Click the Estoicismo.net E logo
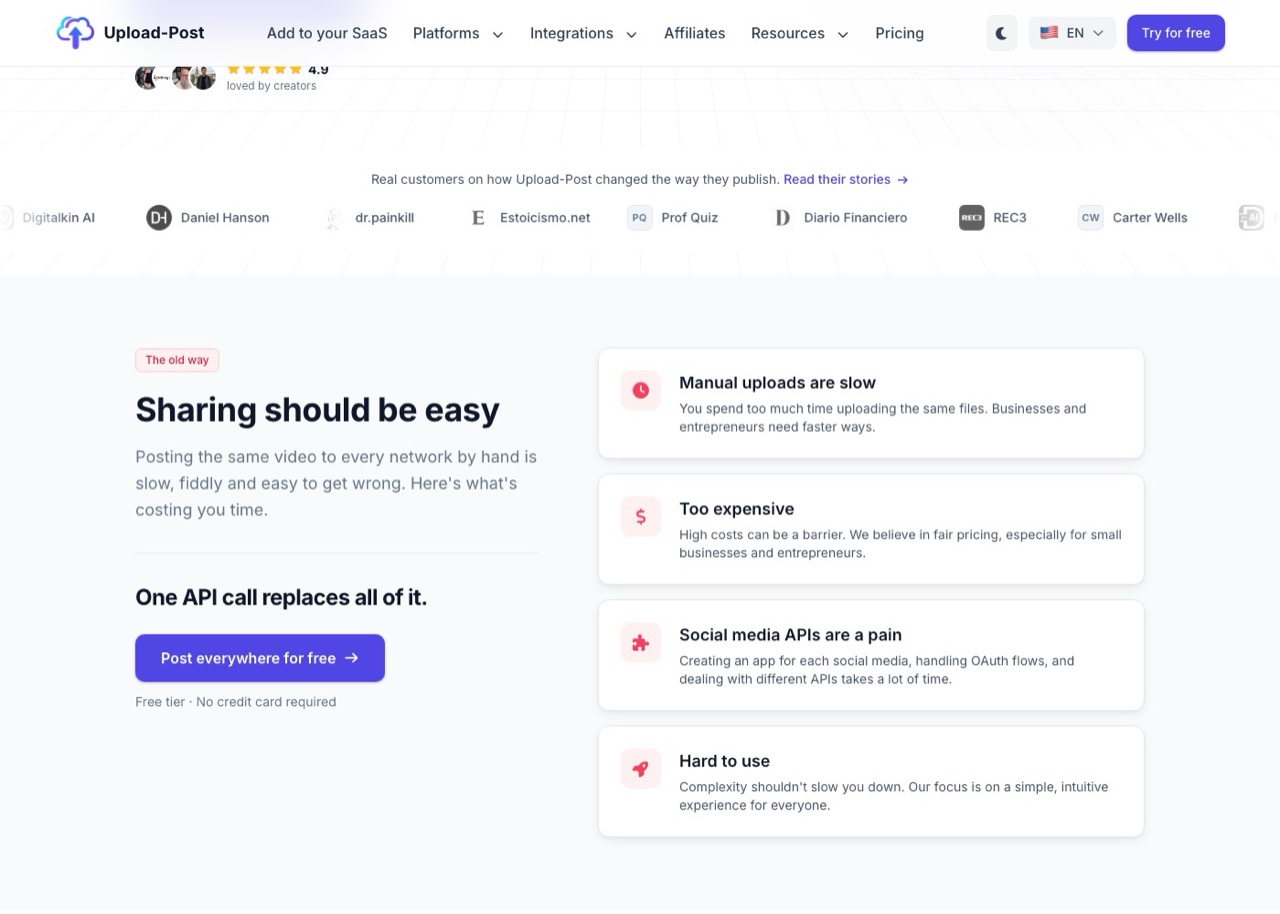The image size is (1280, 914). [x=478, y=217]
